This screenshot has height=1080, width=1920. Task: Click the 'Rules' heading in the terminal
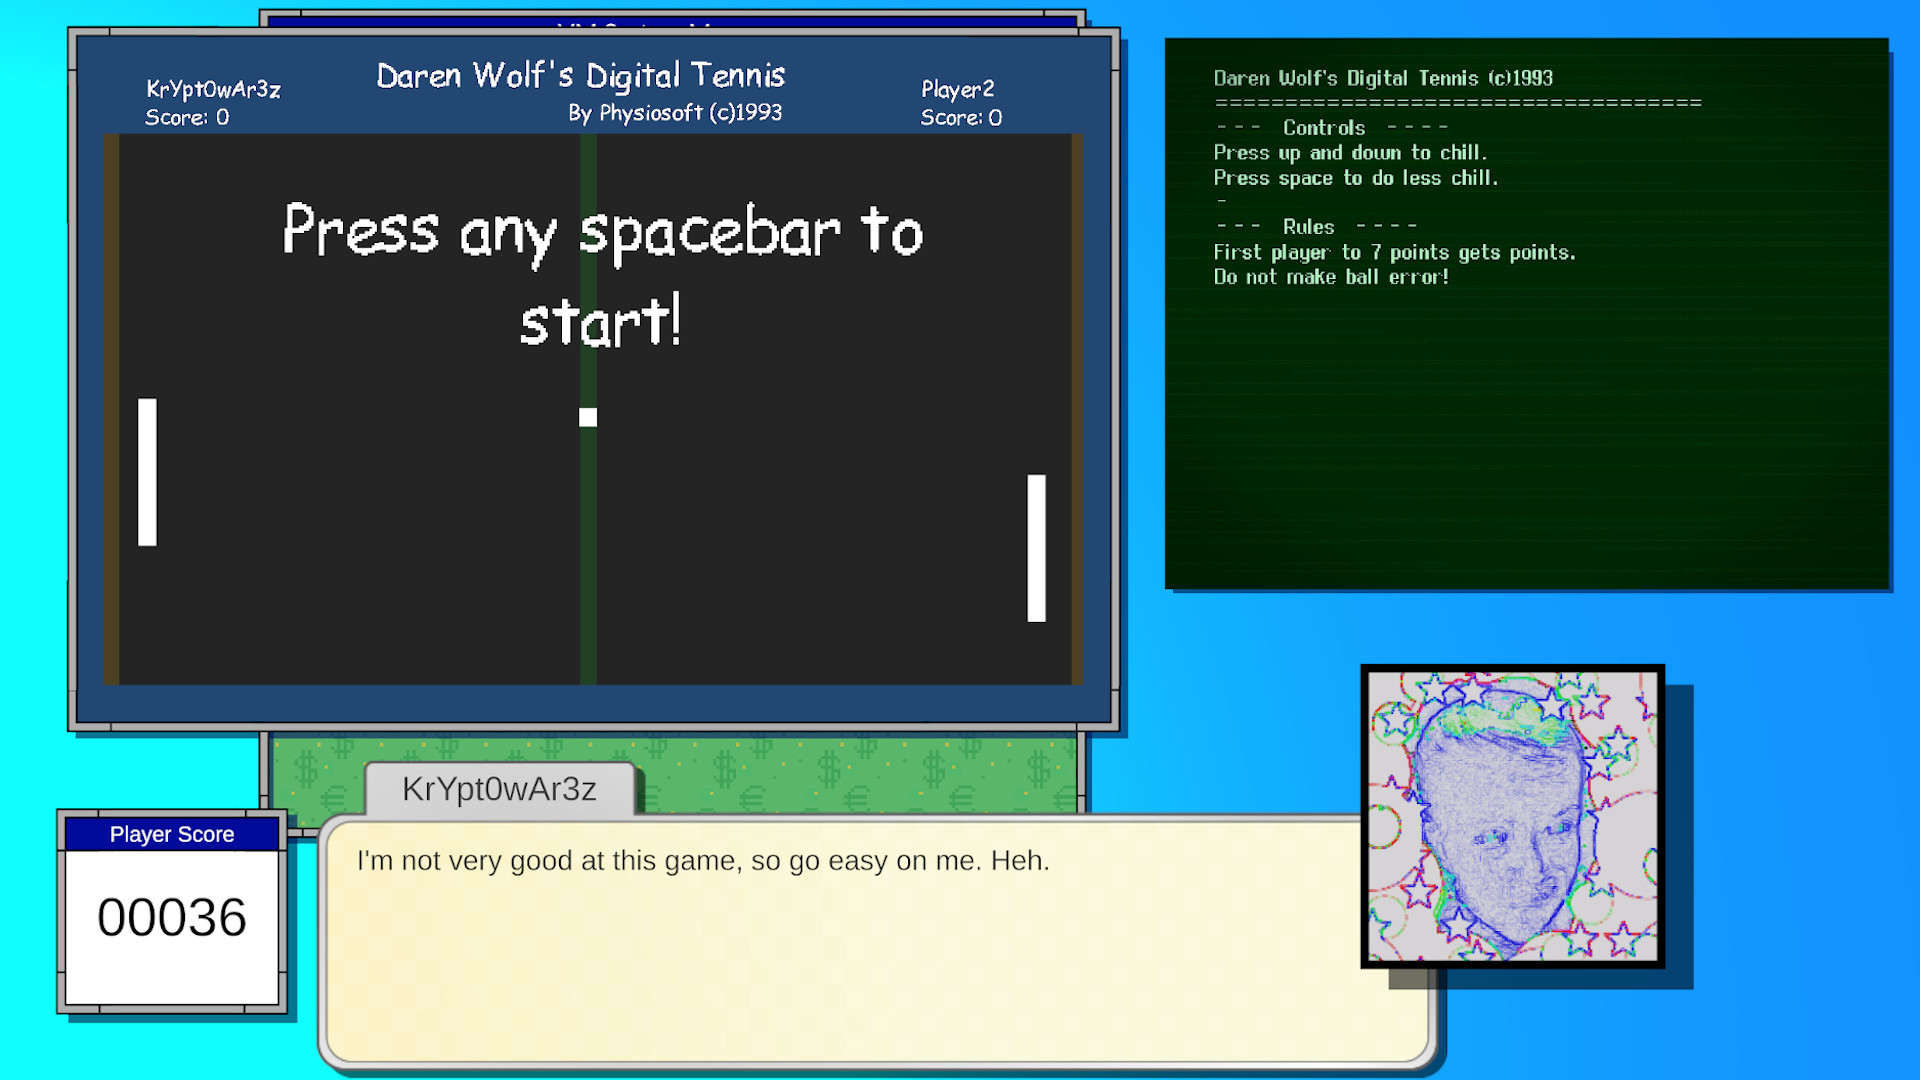pos(1307,226)
